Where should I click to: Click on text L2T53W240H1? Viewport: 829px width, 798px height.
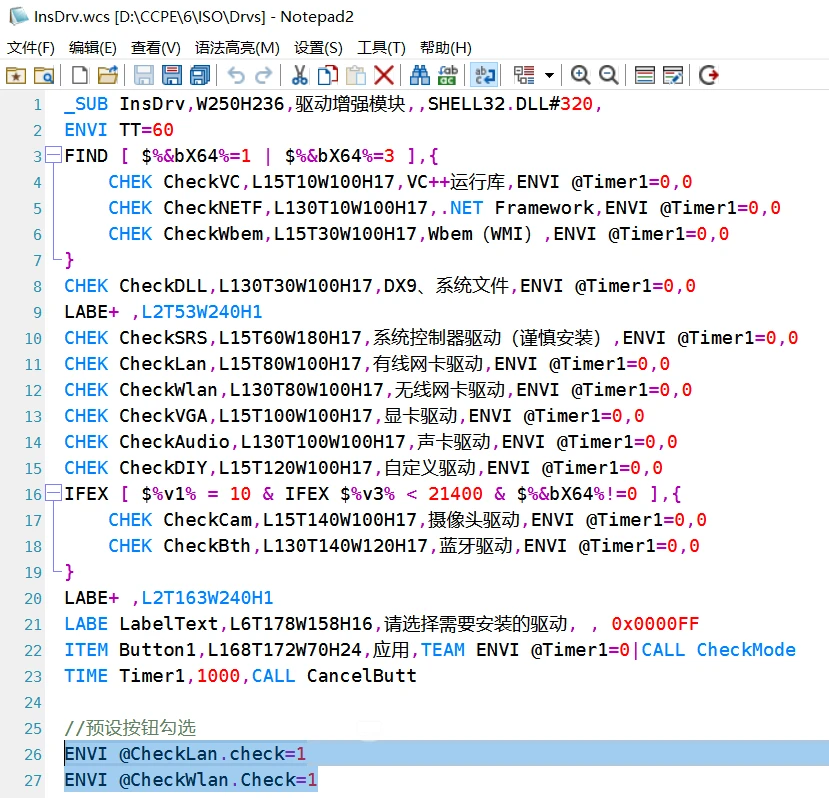pos(202,312)
